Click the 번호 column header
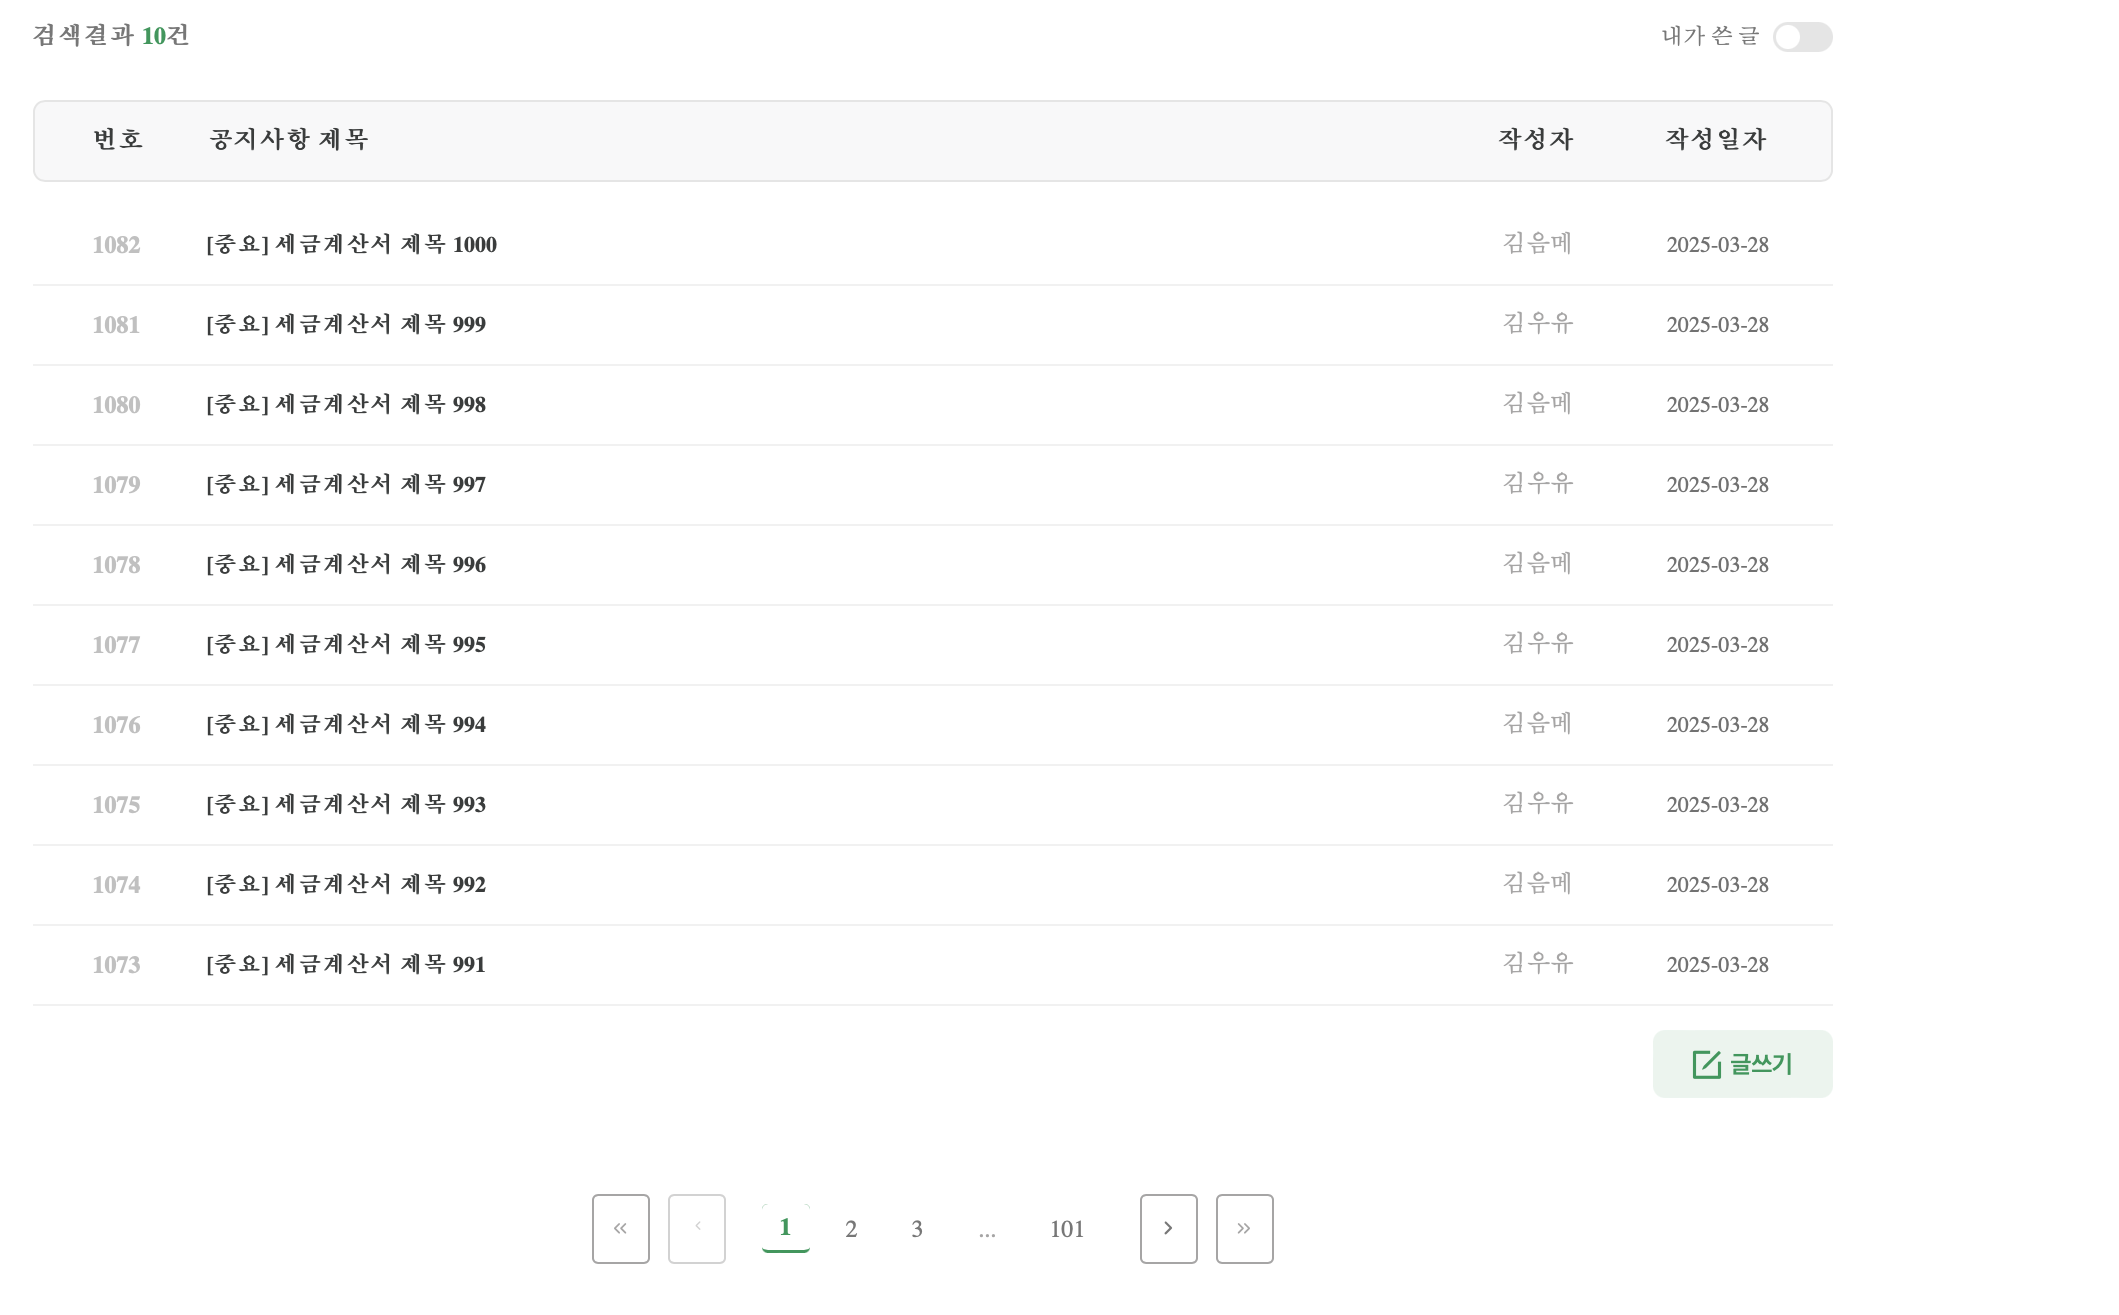The height and width of the screenshot is (1315, 2119). coord(118,140)
